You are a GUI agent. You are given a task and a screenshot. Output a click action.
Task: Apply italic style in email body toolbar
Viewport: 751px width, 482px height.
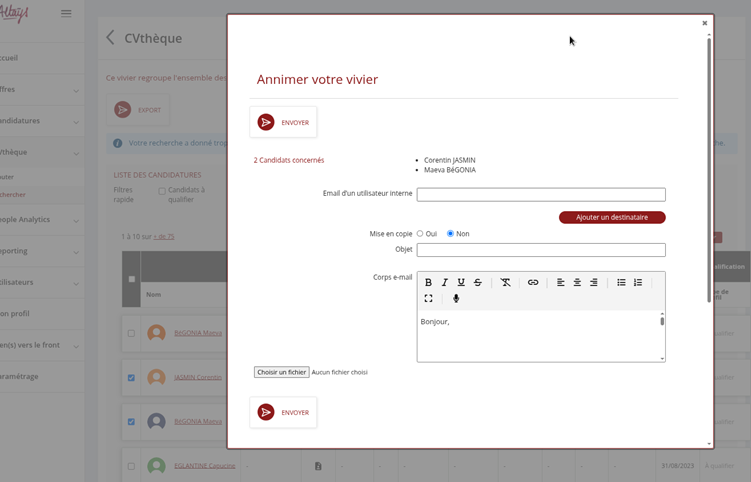pyautogui.click(x=445, y=283)
